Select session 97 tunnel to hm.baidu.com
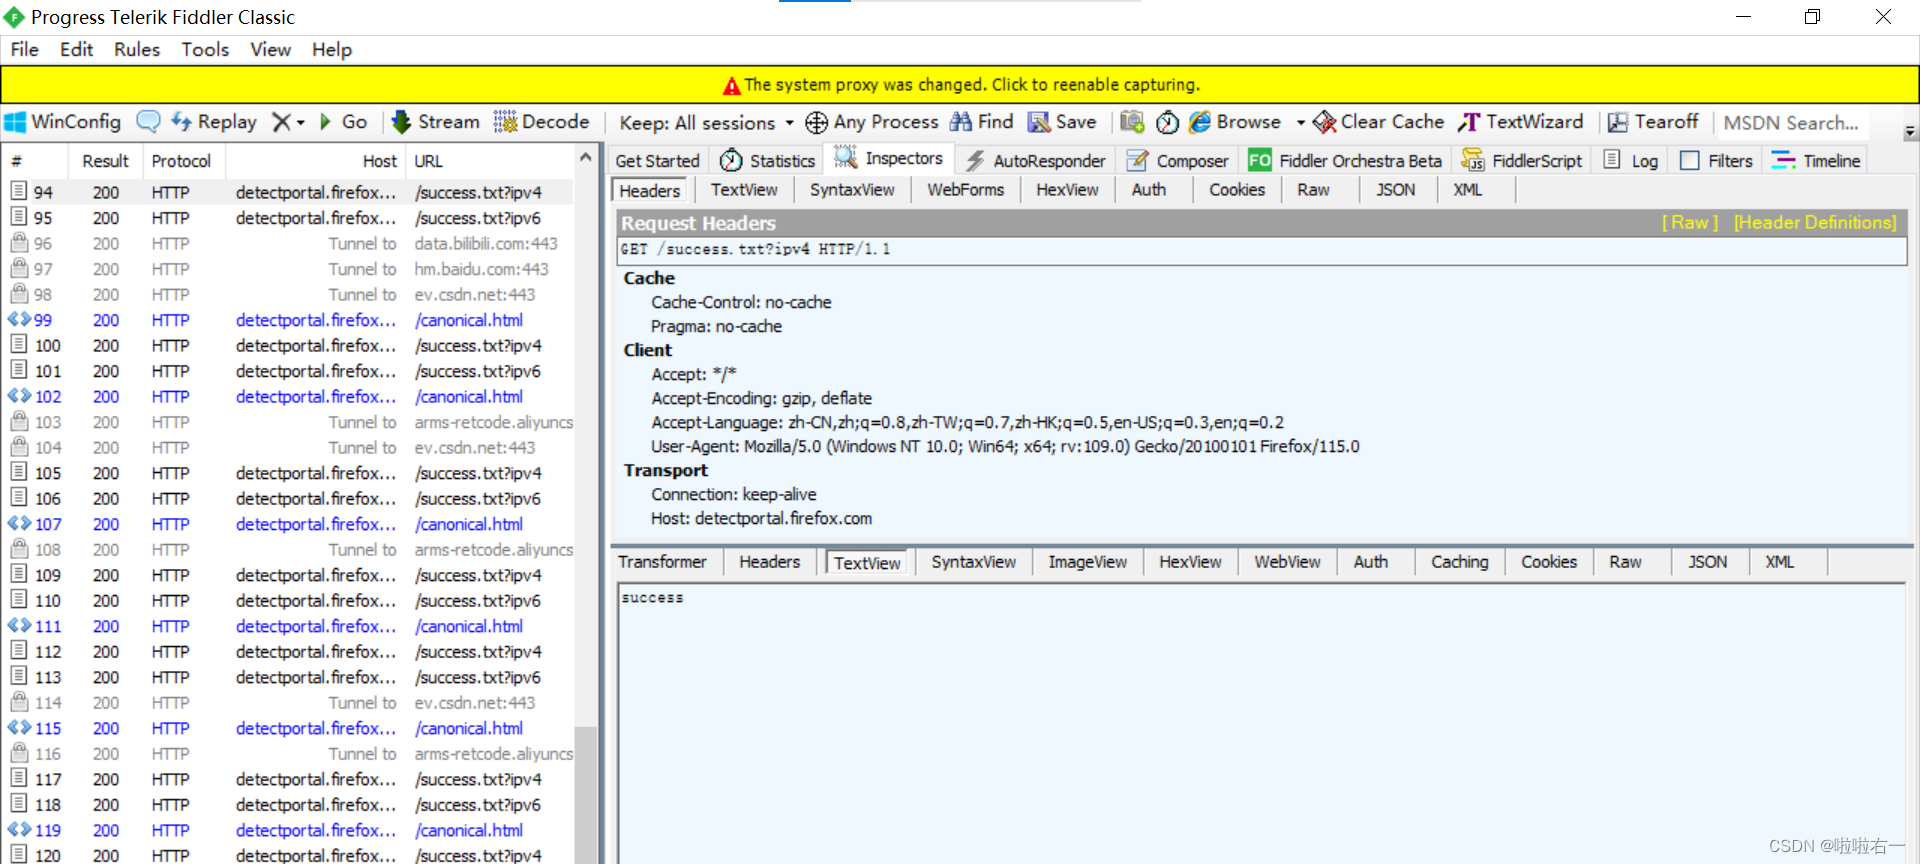The height and width of the screenshot is (864, 1920). pyautogui.click(x=290, y=269)
